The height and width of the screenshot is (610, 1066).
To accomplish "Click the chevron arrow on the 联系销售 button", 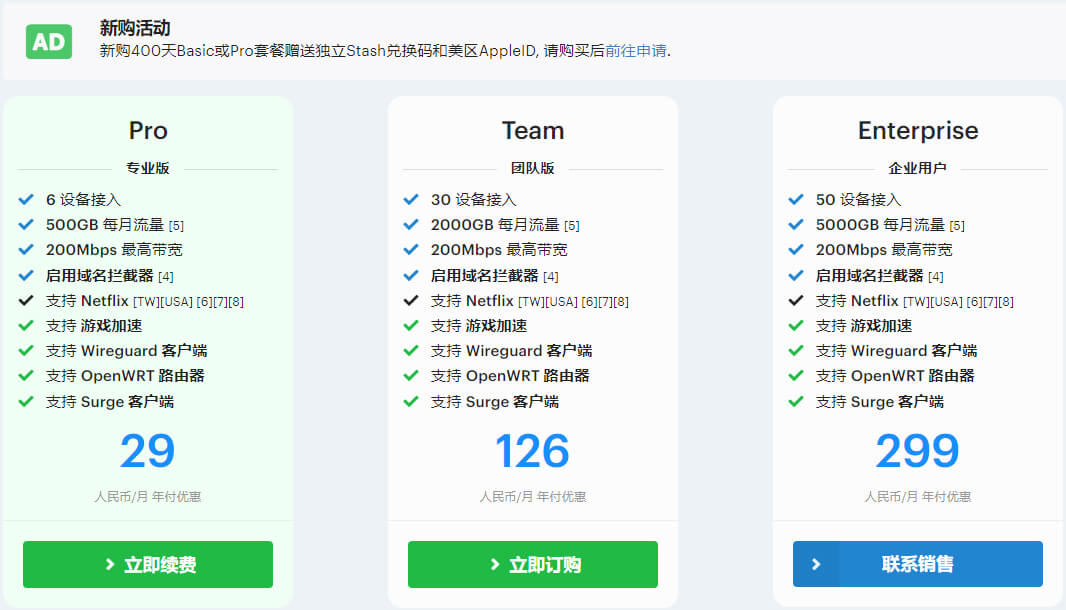I will 816,564.
